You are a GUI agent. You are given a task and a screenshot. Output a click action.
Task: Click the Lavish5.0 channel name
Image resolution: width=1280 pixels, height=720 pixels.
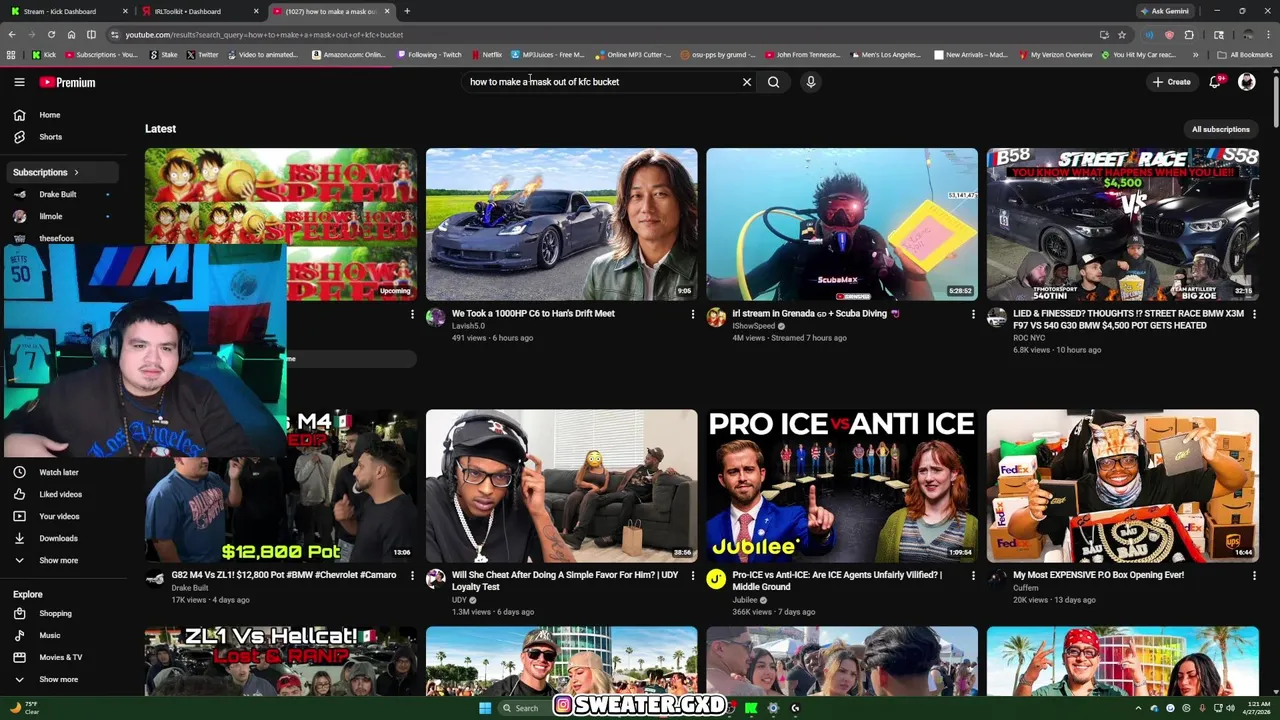pyautogui.click(x=468, y=326)
